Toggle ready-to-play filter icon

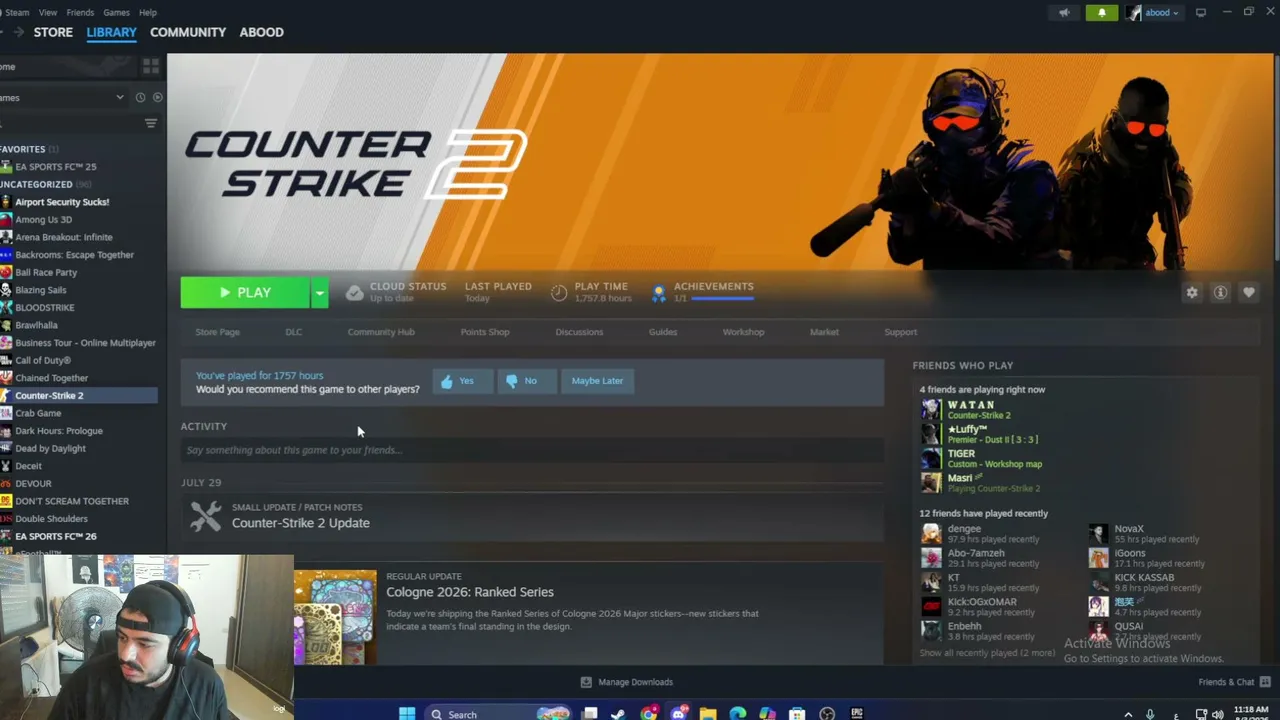157,97
